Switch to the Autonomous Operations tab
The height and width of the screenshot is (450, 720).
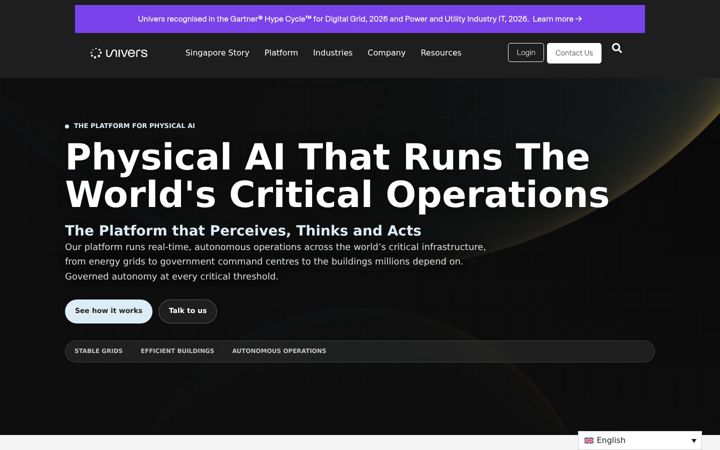(x=279, y=351)
